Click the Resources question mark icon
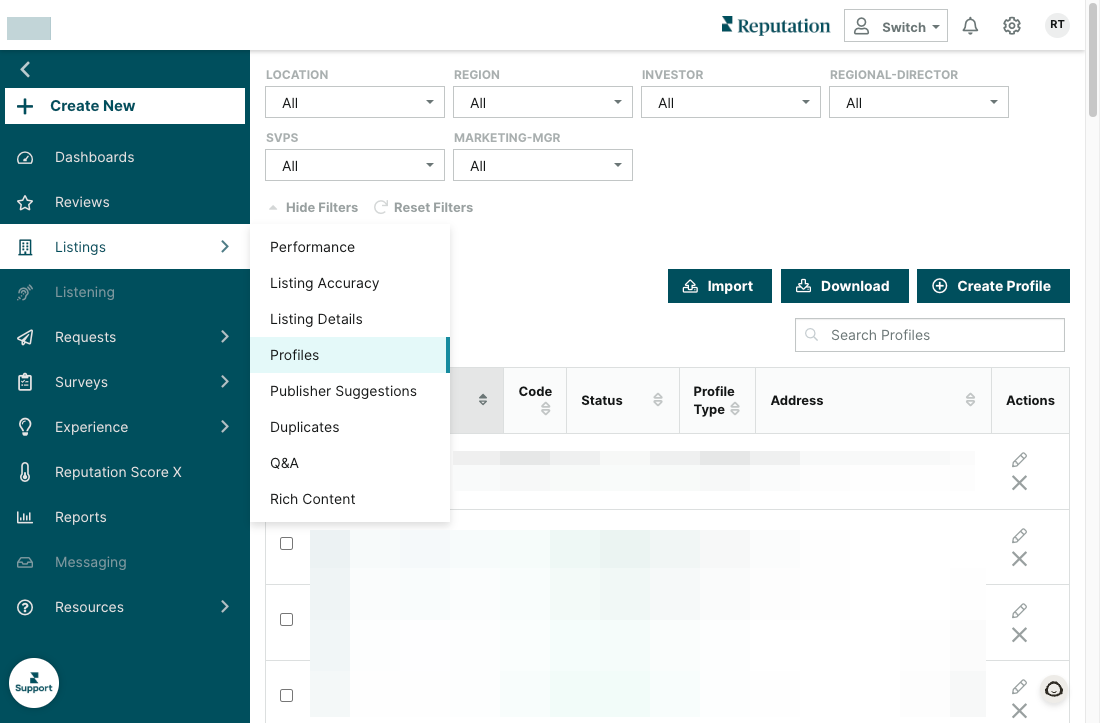 (x=25, y=607)
